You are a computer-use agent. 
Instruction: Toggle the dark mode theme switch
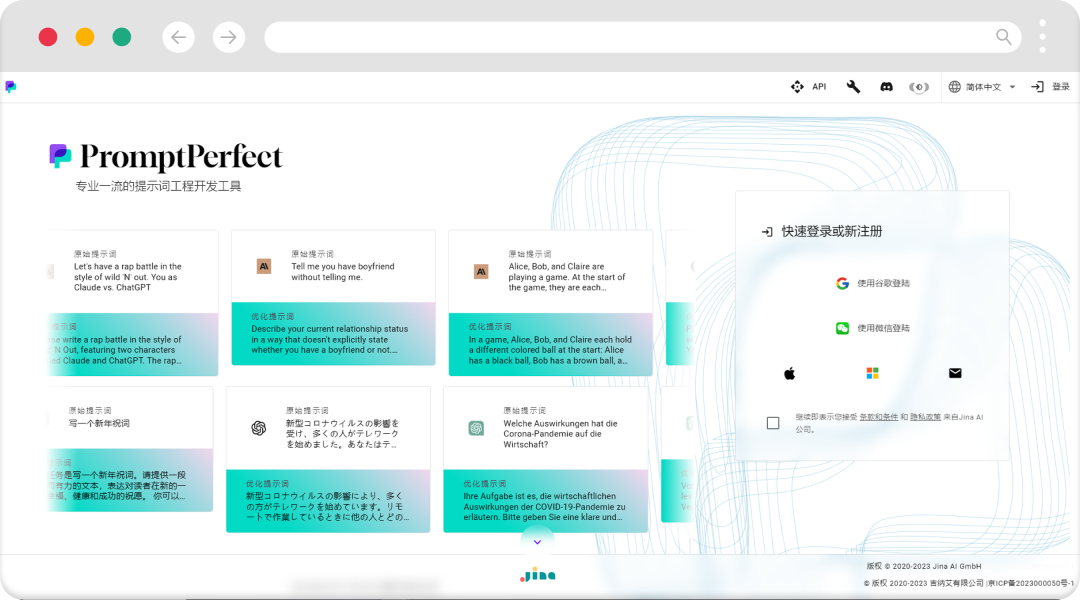pos(919,87)
